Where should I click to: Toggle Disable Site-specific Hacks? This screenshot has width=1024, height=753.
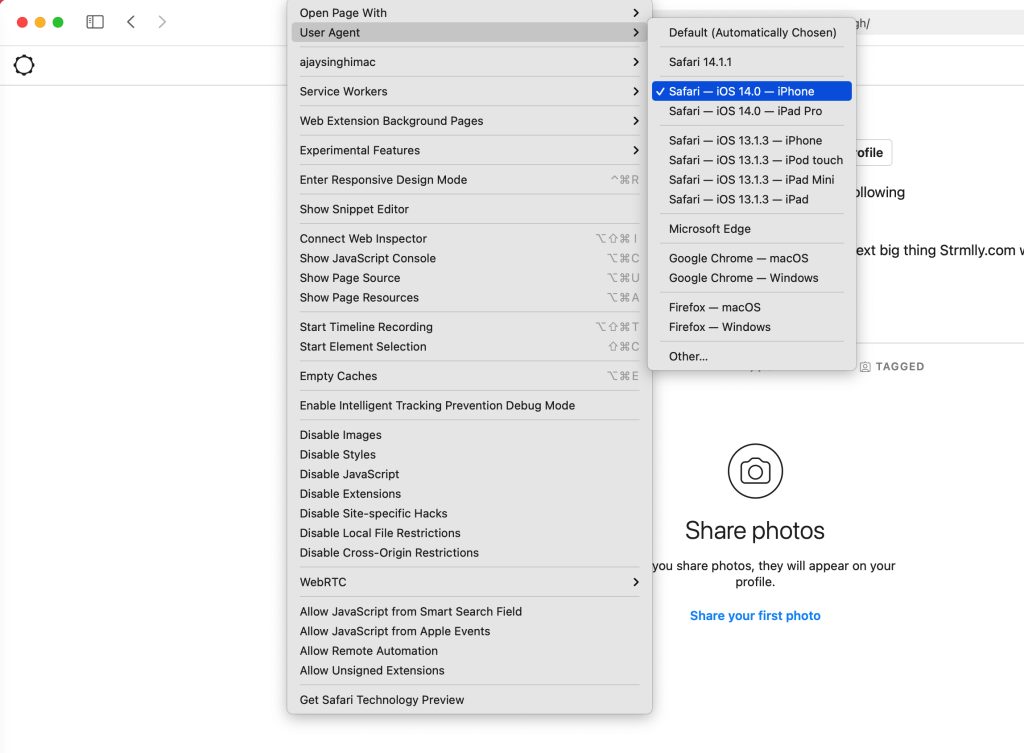pos(469,513)
